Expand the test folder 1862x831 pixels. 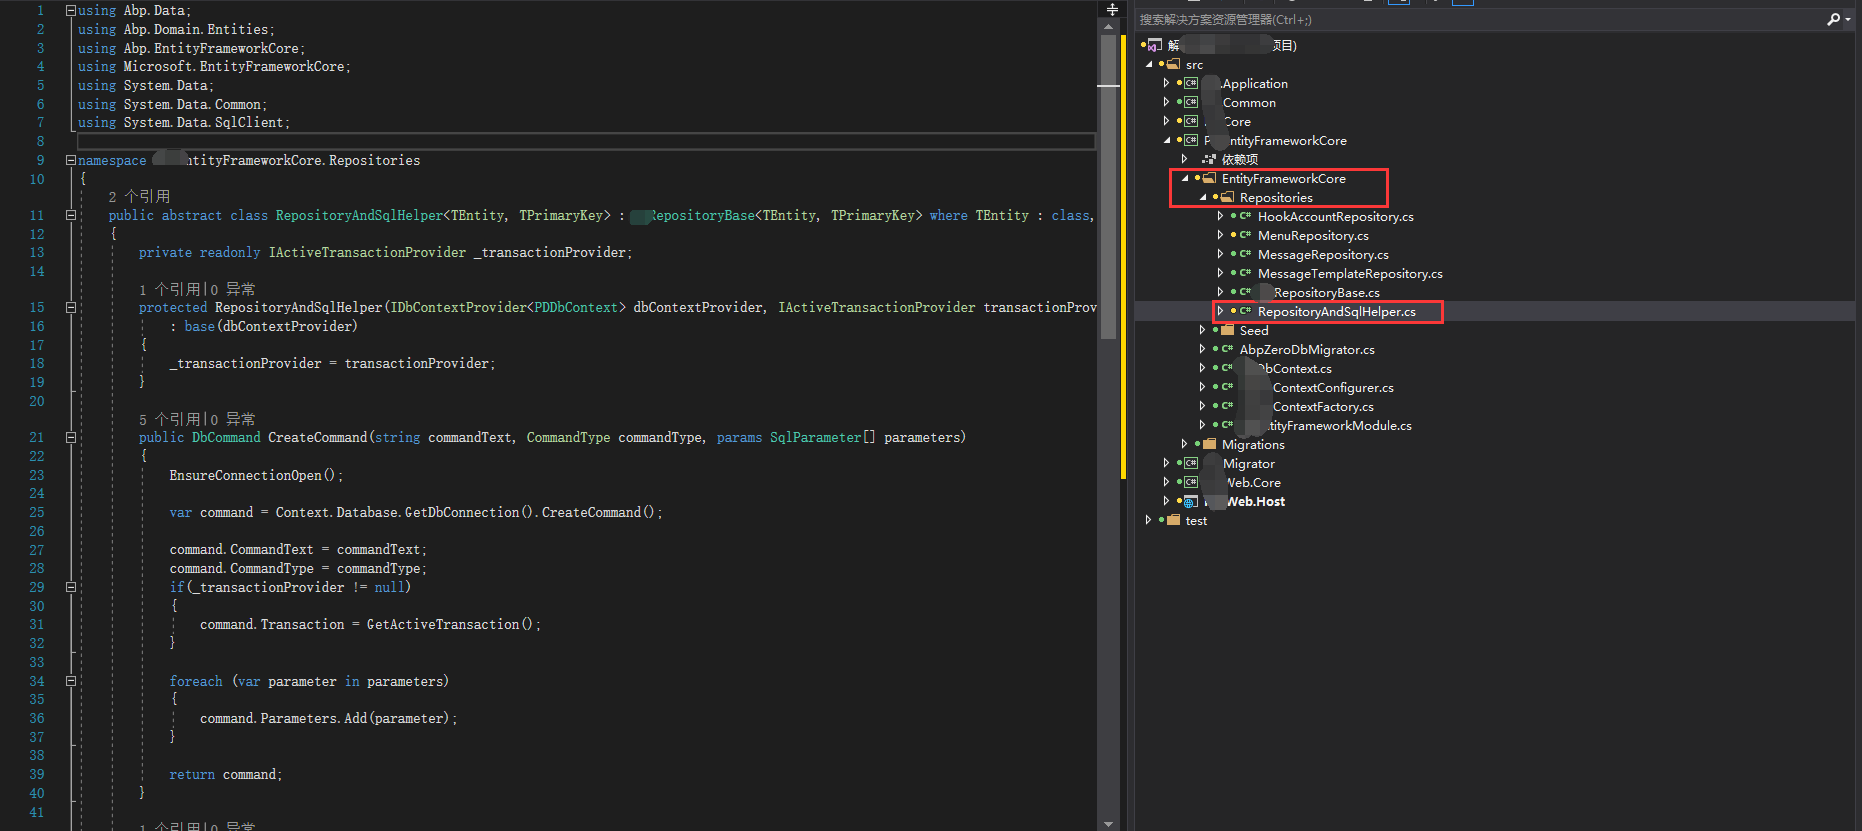[1148, 520]
